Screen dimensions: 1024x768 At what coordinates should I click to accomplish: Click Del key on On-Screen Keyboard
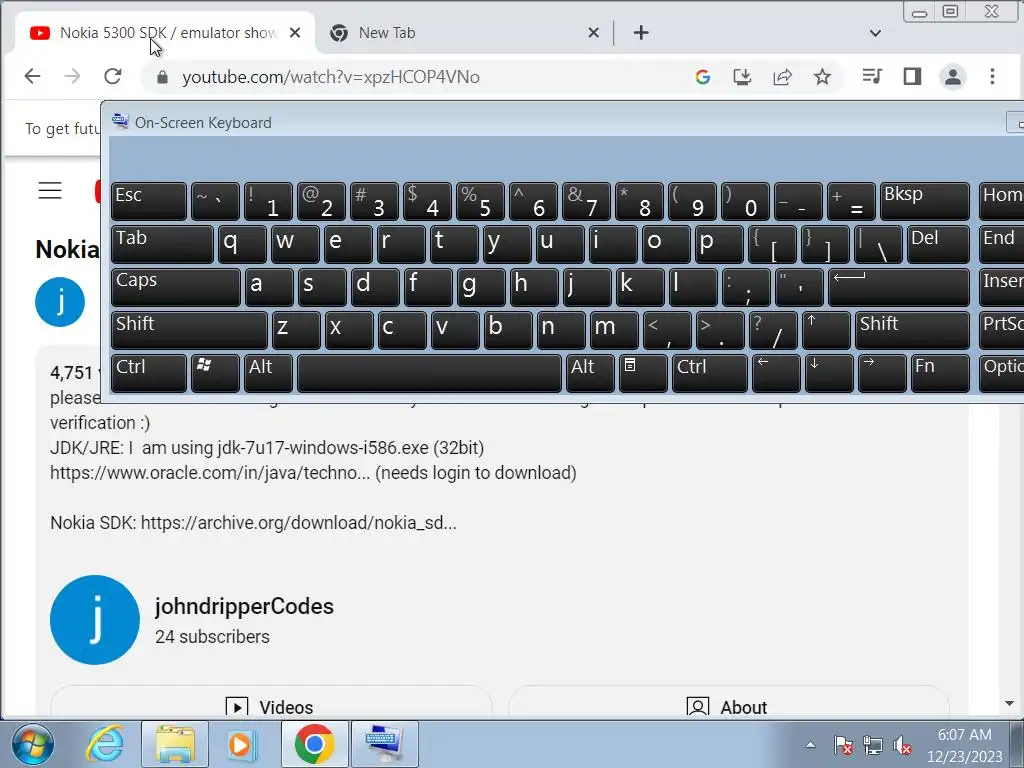pos(938,244)
